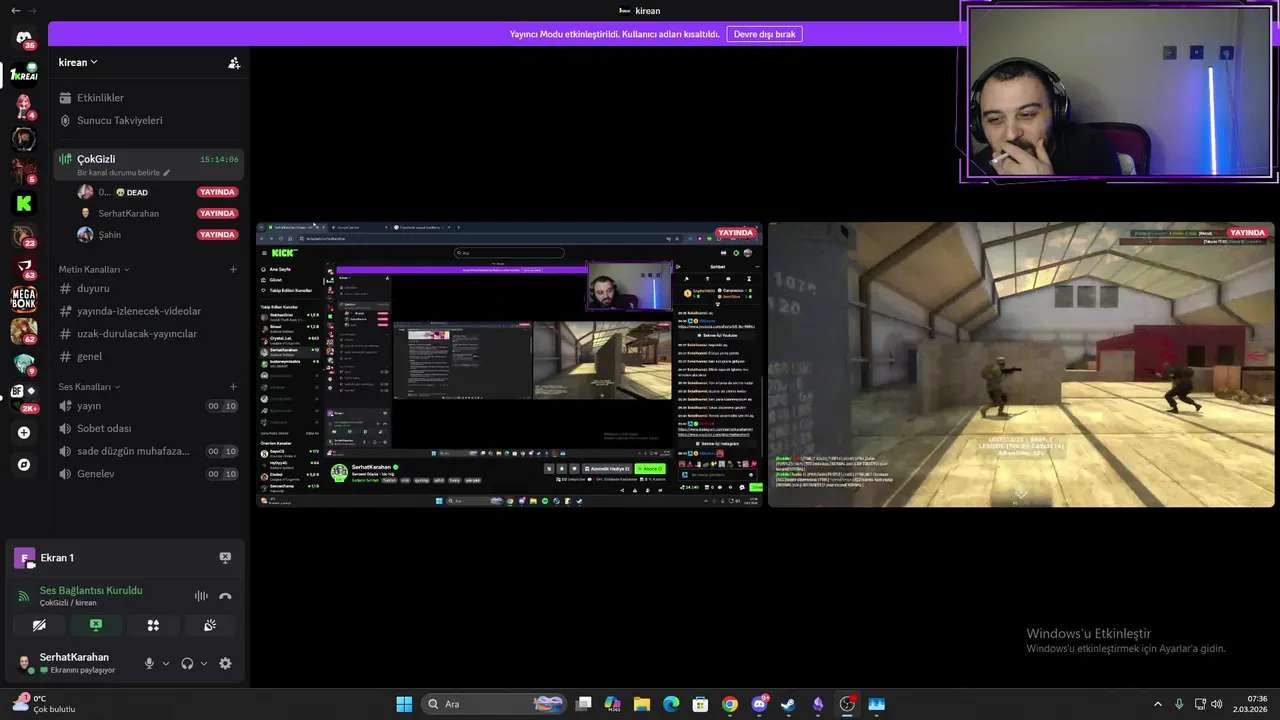The width and height of the screenshot is (1280, 720).
Task: Open Discord from taskbar
Action: point(759,704)
